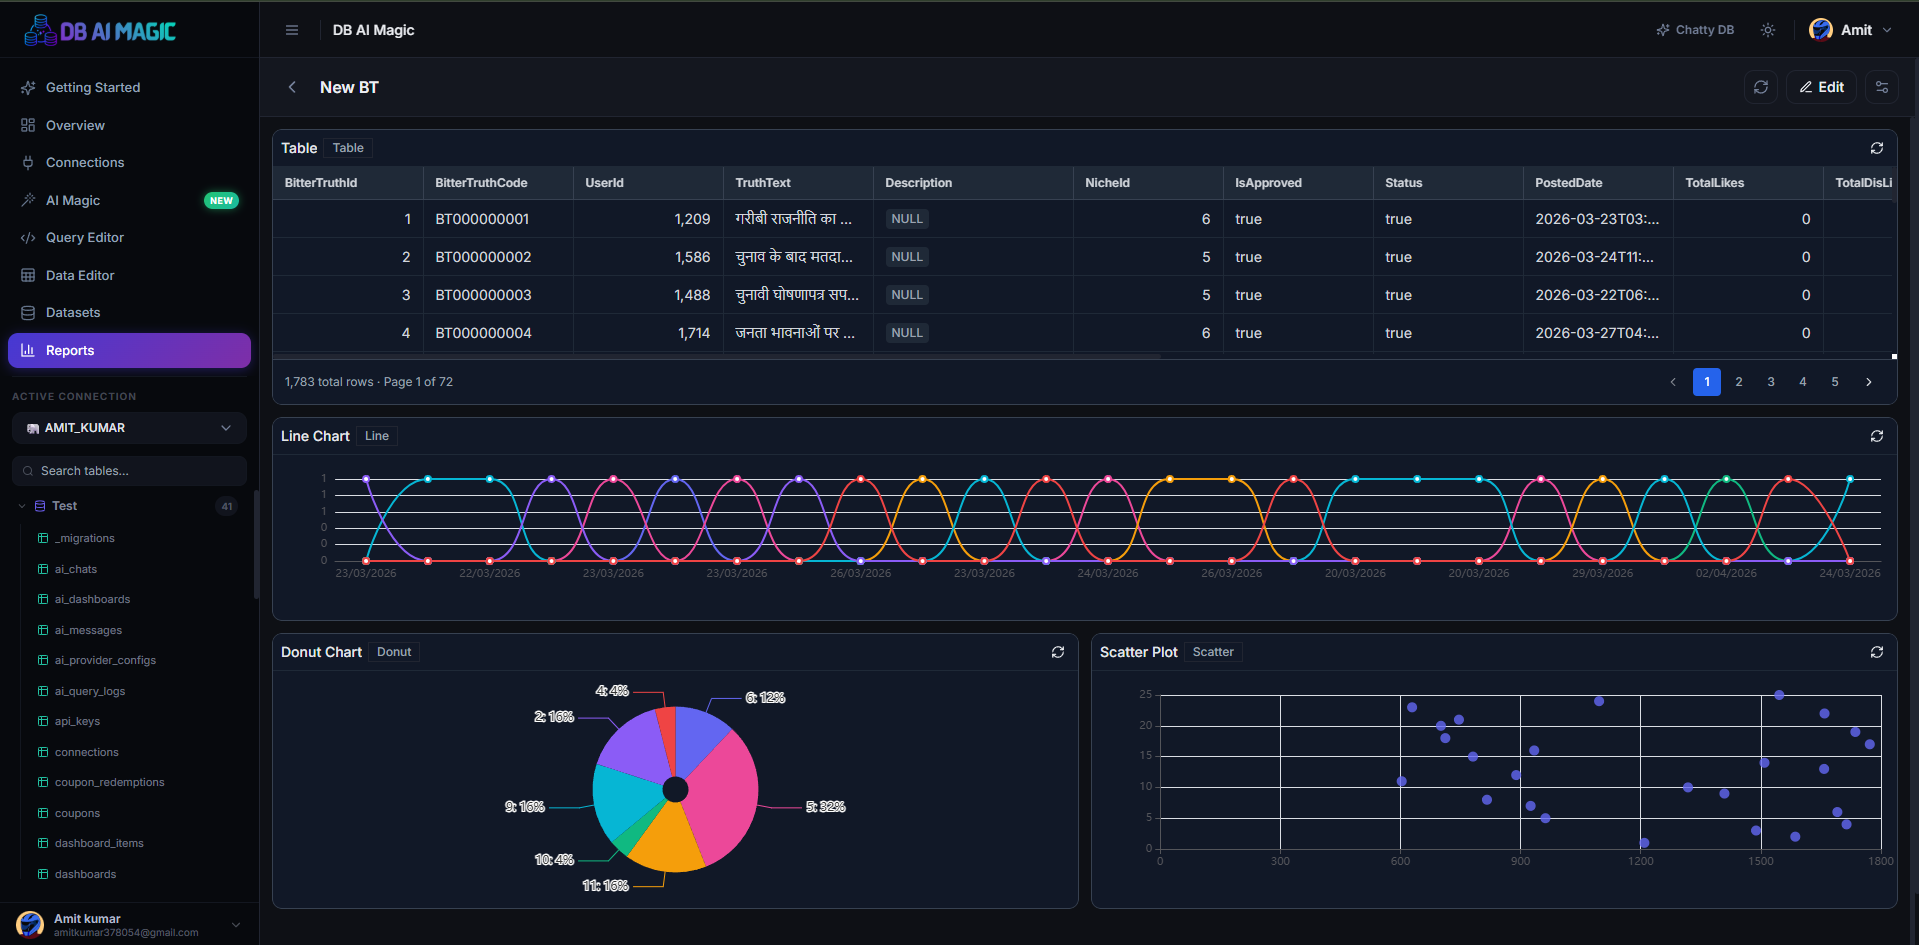Refresh the Line Chart widget
1919x945 pixels.
coord(1877,436)
